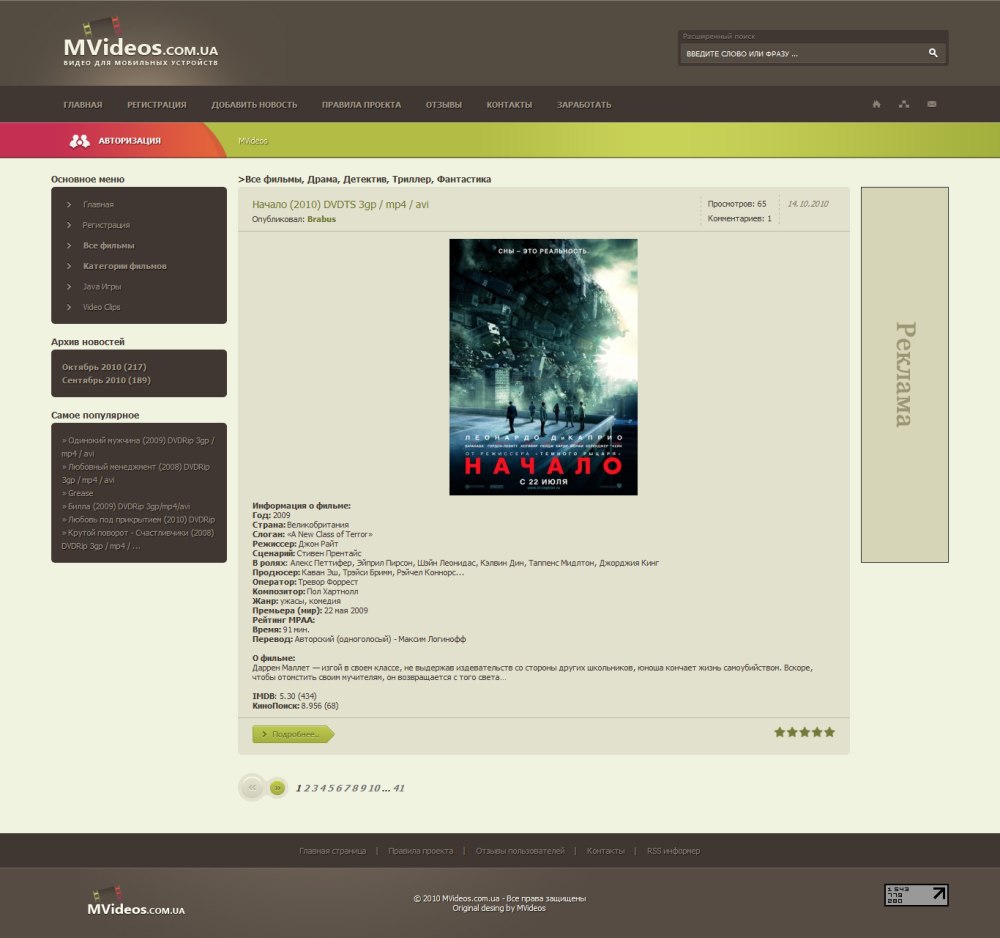
Task: Open Правила проекта in the footer
Action: 420,851
